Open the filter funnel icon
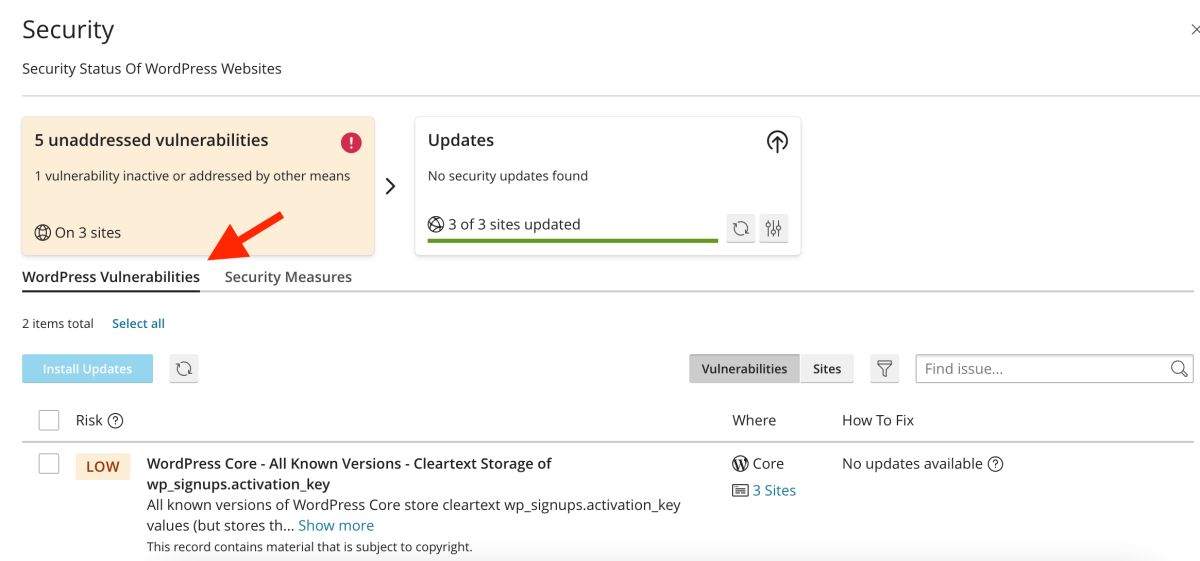 click(884, 369)
